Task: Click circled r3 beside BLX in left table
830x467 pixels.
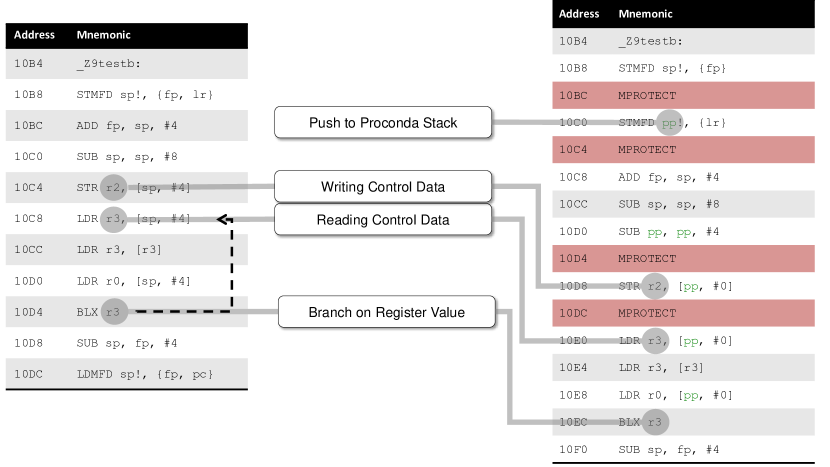Action: click(x=116, y=312)
